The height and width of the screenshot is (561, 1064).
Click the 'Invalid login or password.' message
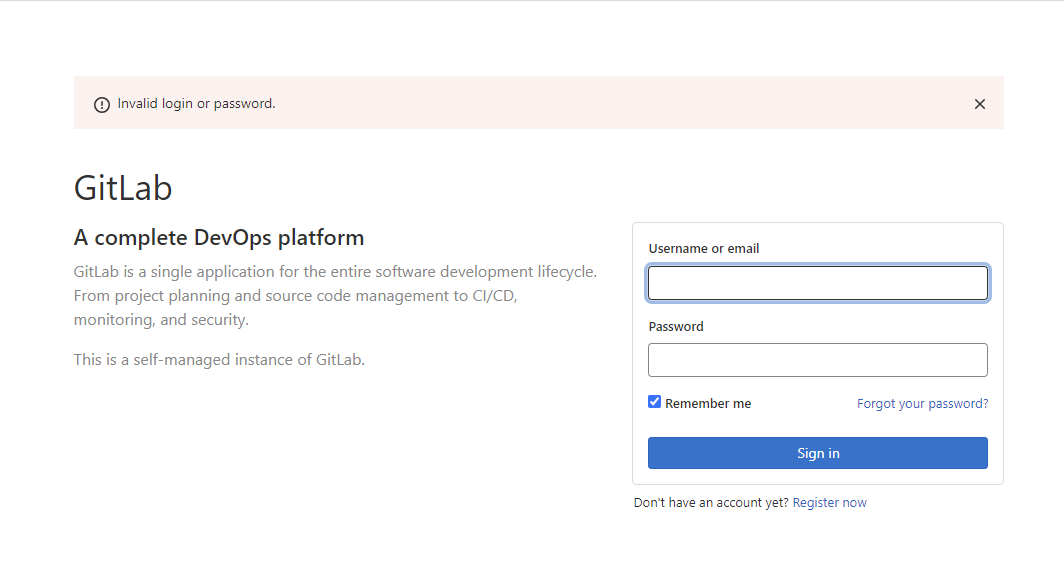tap(196, 104)
